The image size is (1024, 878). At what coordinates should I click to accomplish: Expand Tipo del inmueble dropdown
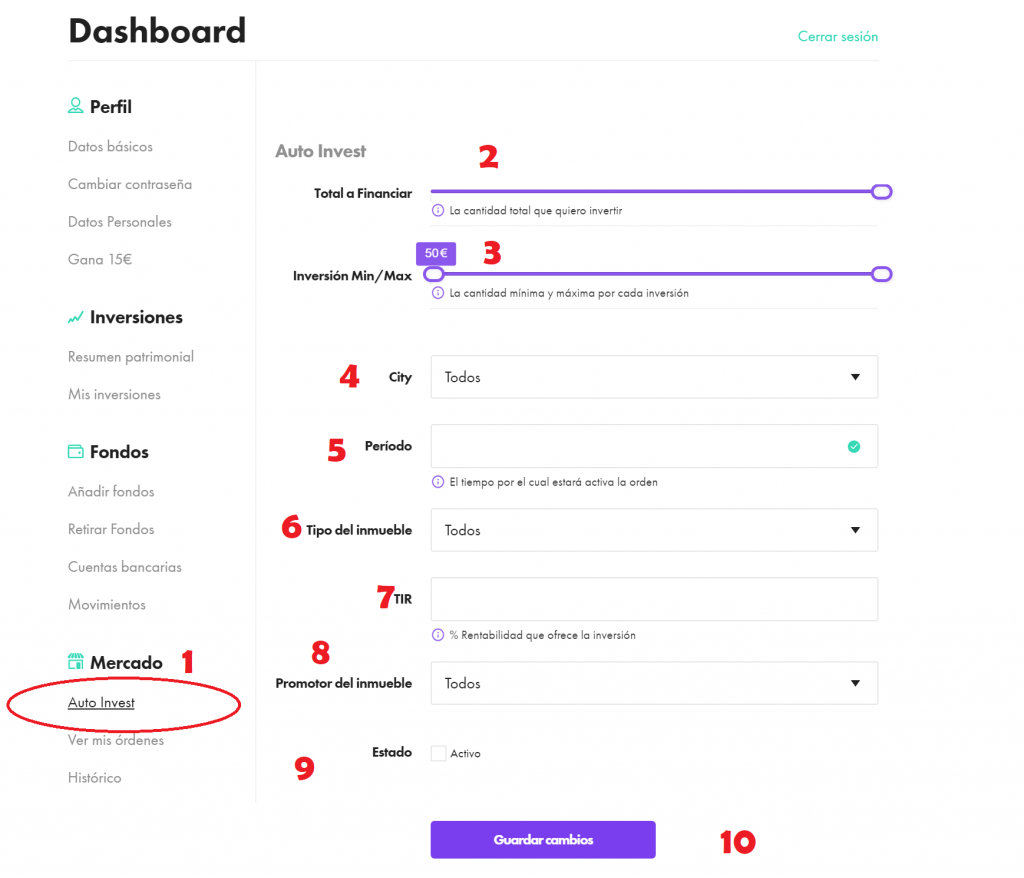[x=654, y=530]
